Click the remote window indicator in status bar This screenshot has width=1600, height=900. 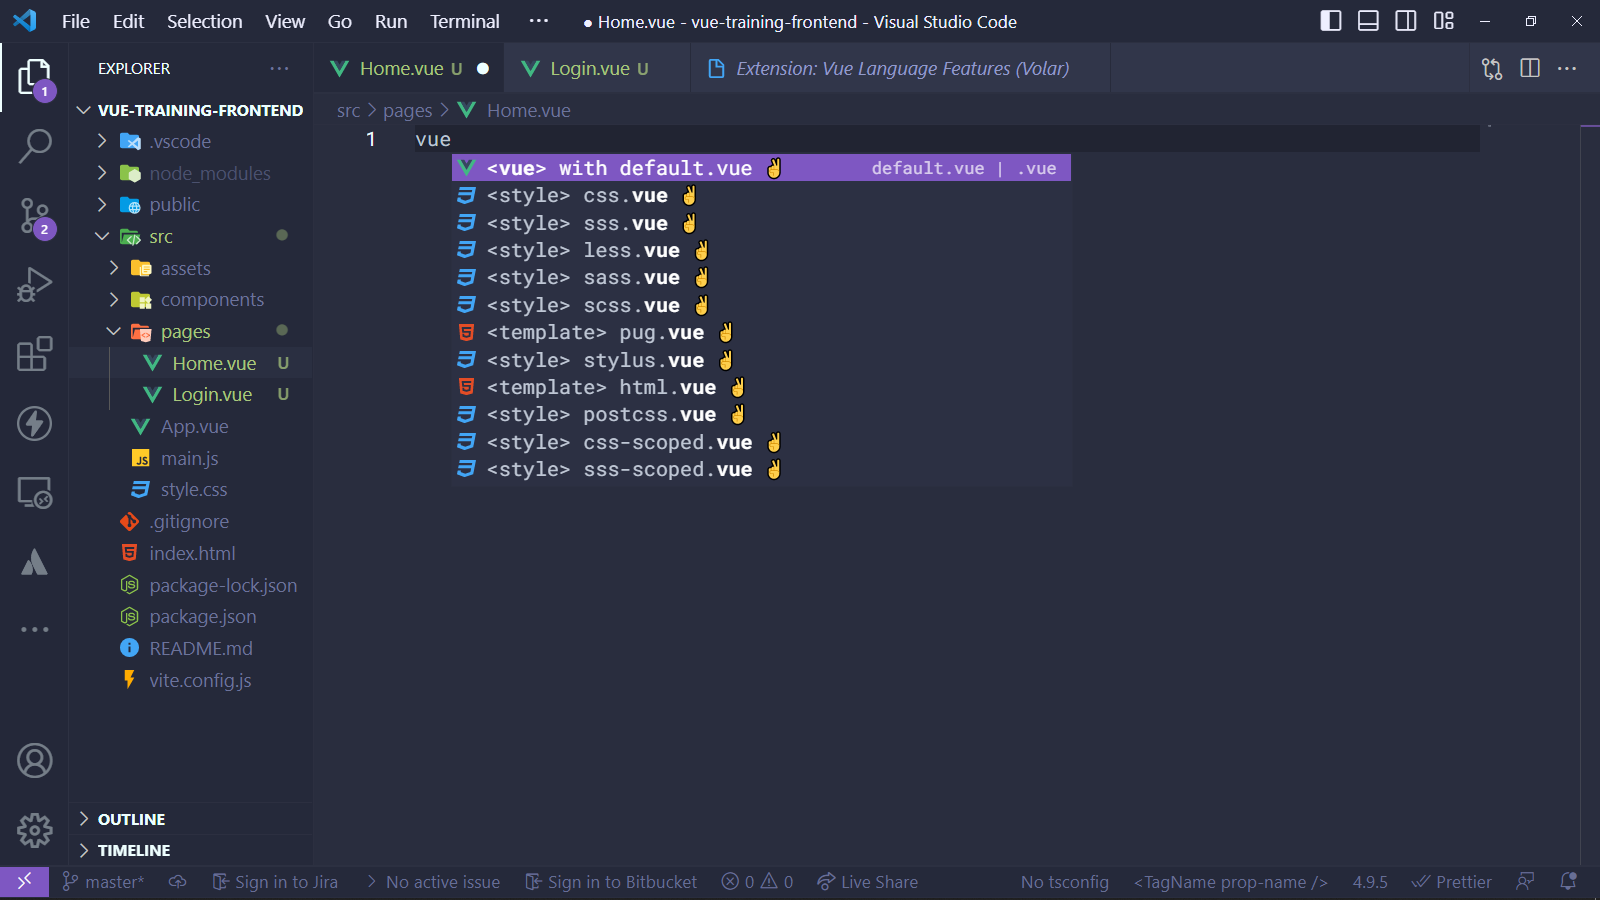click(25, 881)
